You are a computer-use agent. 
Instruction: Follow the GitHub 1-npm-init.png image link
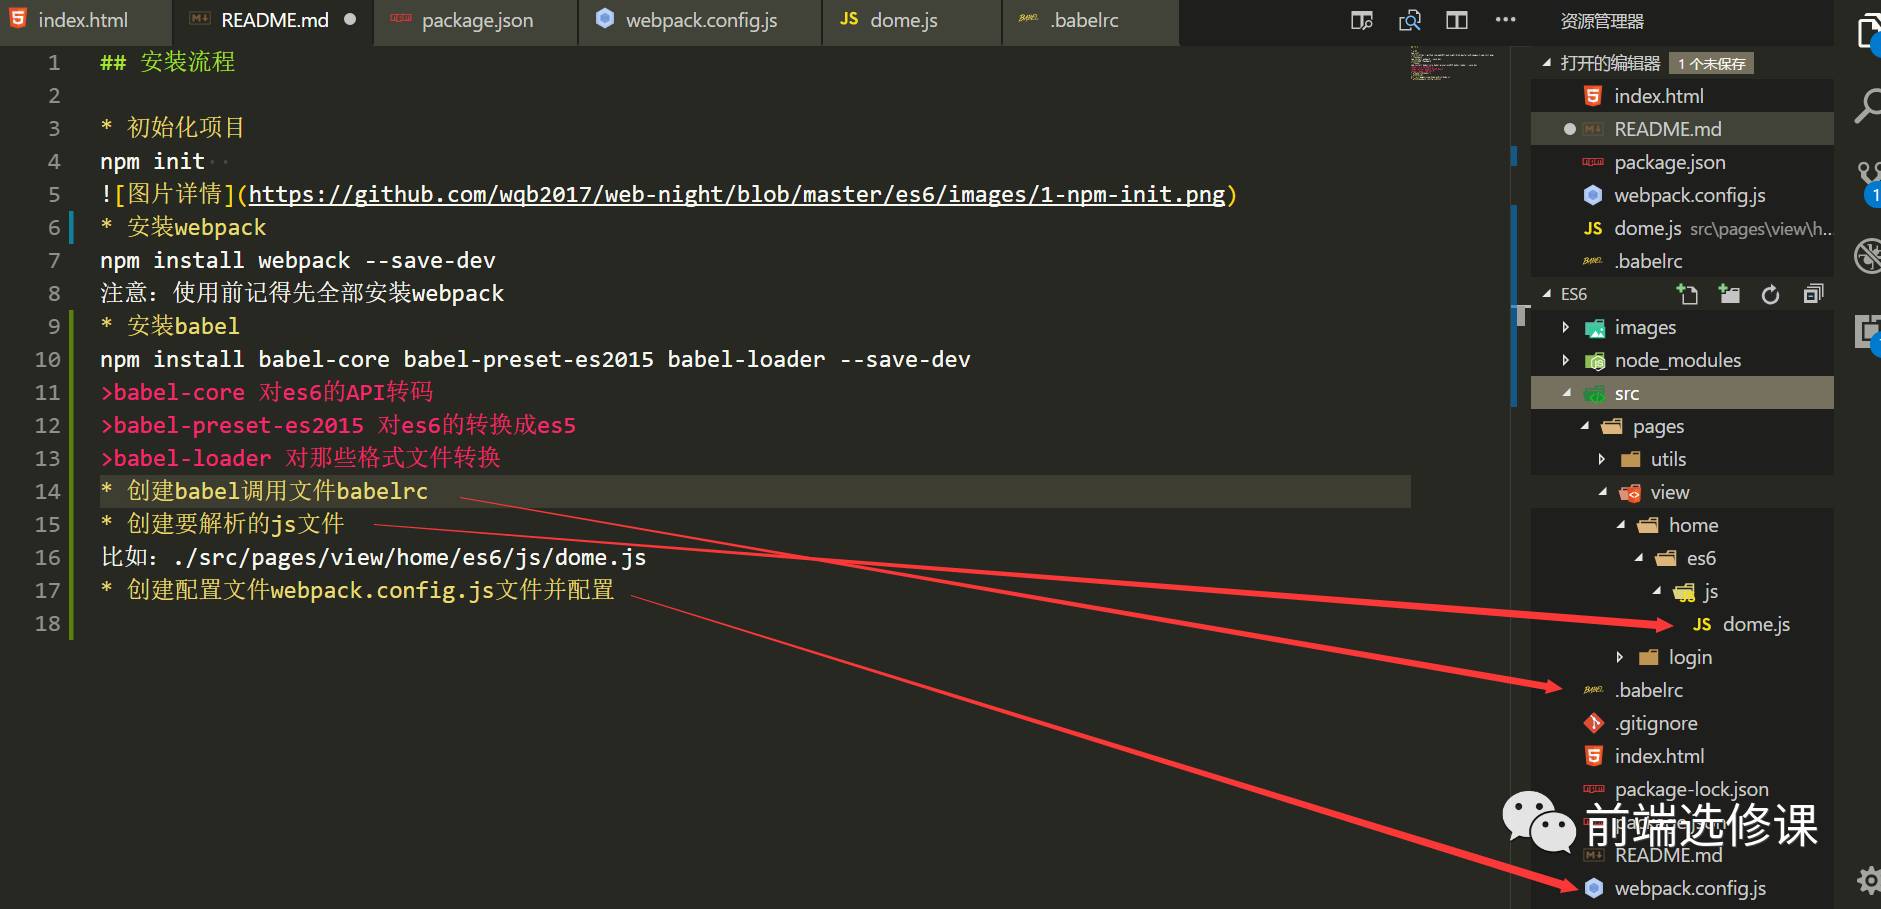click(737, 194)
